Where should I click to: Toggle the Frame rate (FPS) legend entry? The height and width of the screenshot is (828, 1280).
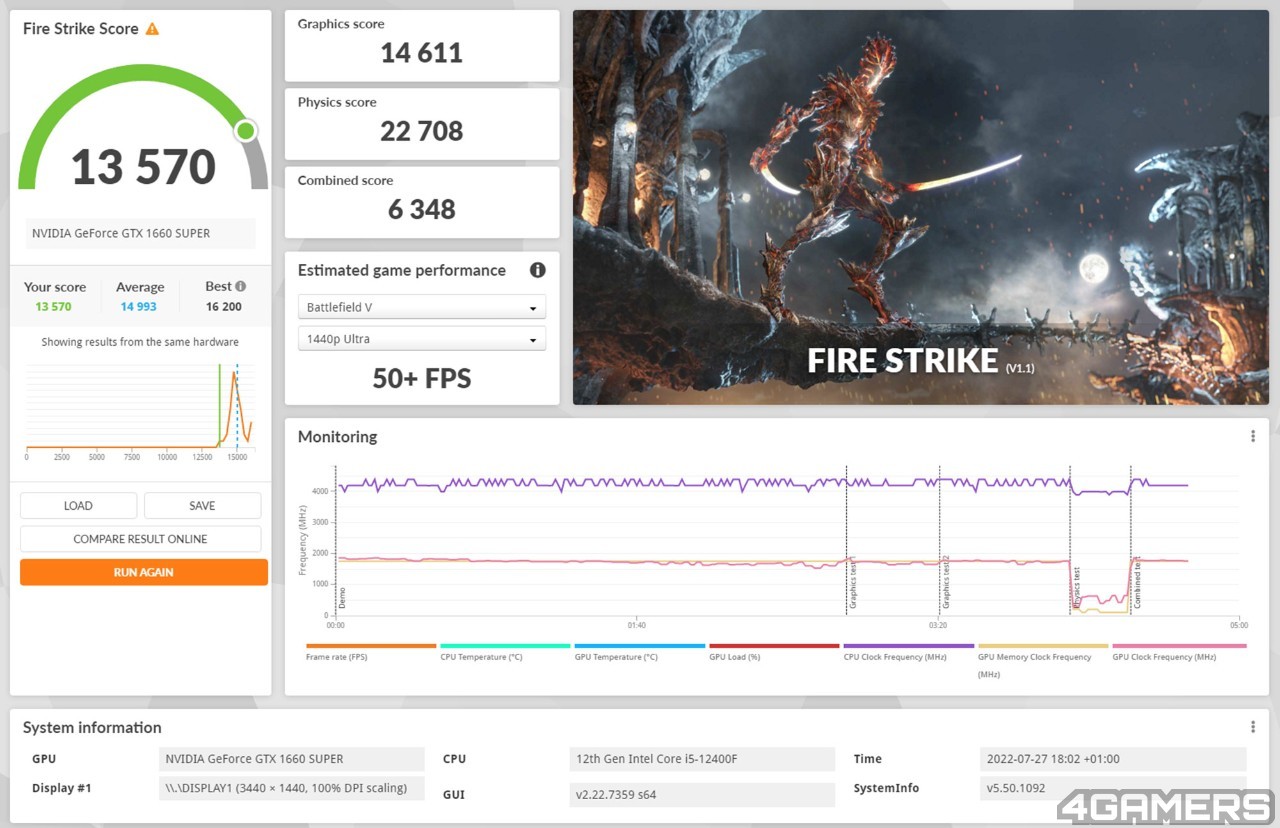click(x=371, y=652)
